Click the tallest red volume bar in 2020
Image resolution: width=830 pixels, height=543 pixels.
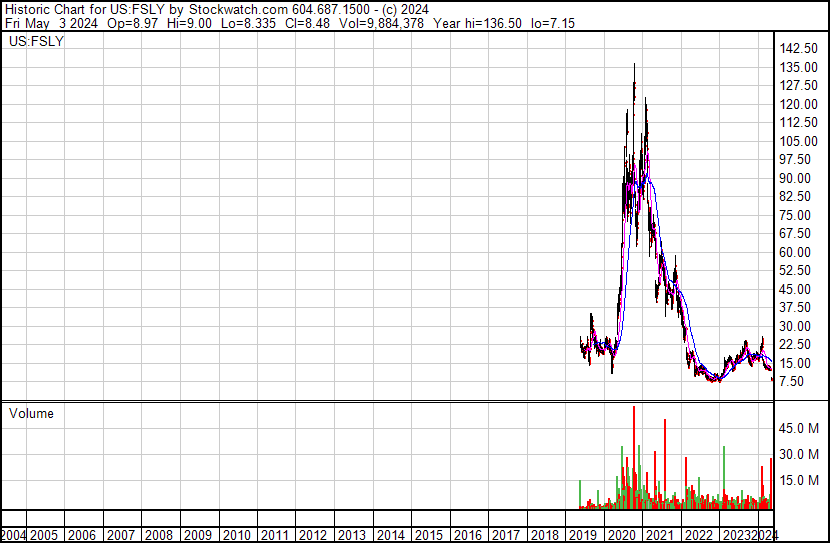(x=634, y=458)
